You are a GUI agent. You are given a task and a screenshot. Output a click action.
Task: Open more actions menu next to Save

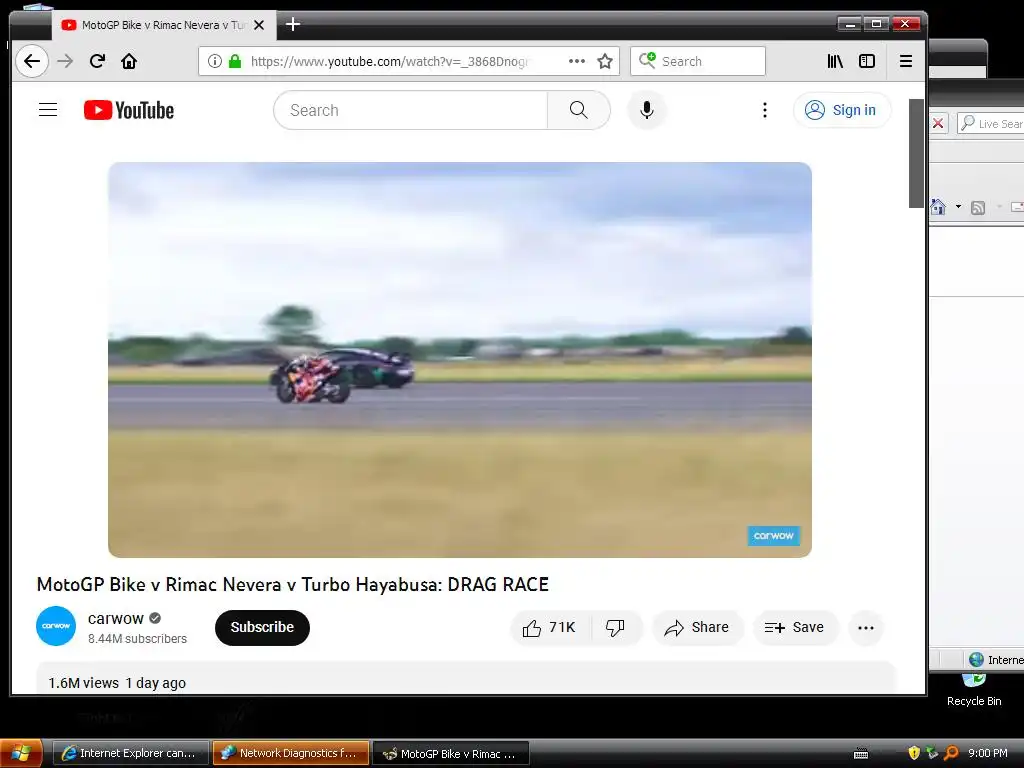866,628
